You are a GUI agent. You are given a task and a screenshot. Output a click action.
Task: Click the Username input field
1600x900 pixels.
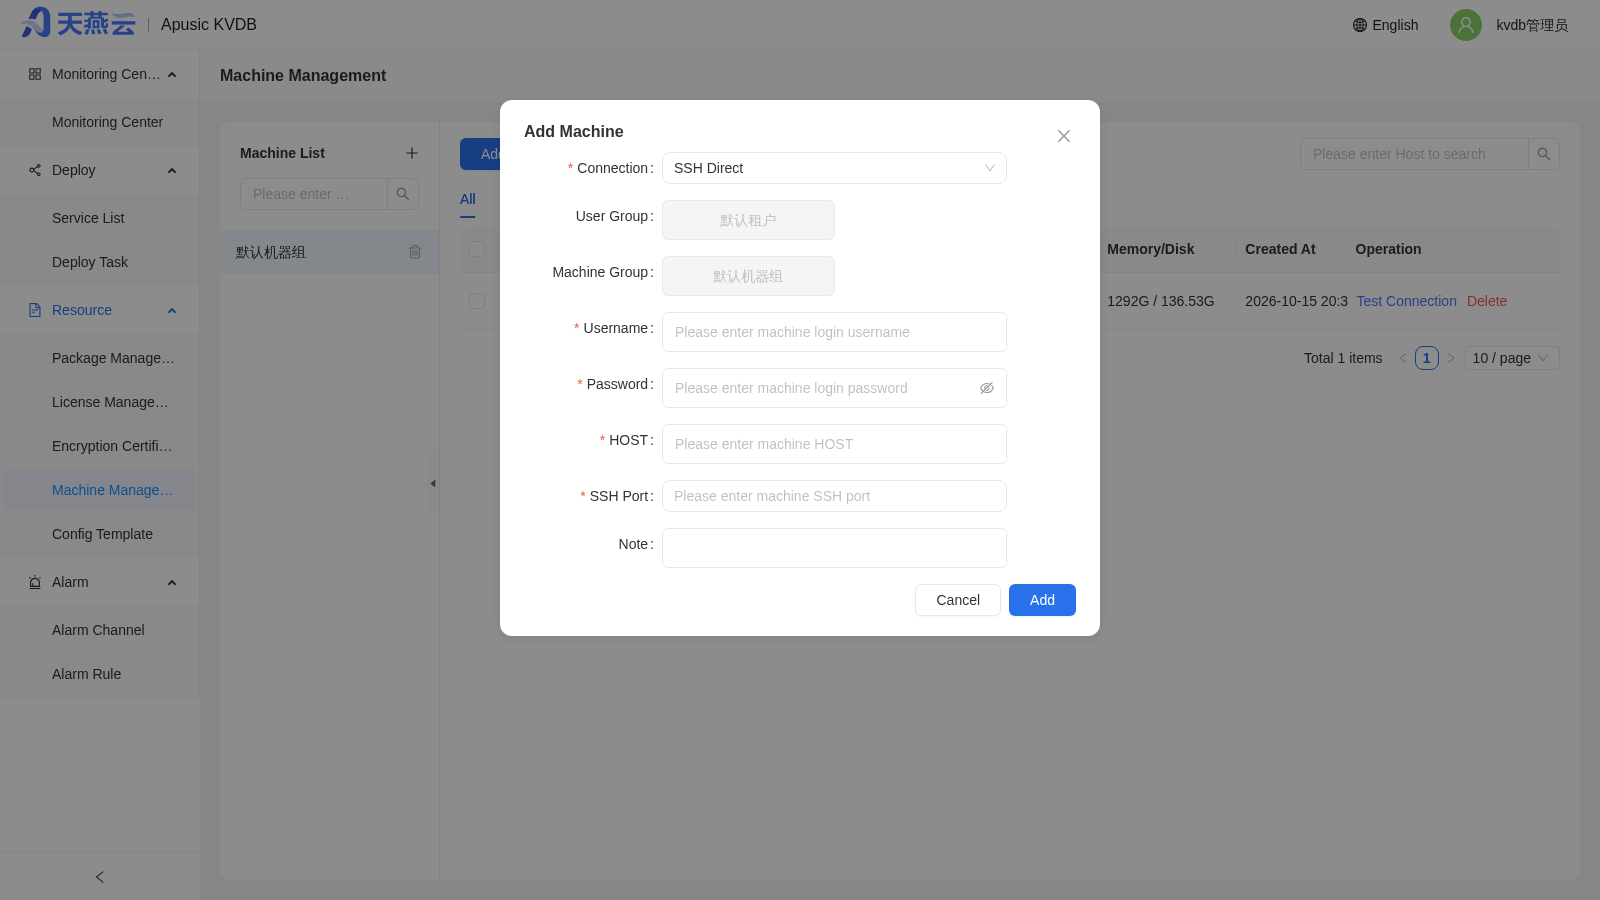click(834, 332)
